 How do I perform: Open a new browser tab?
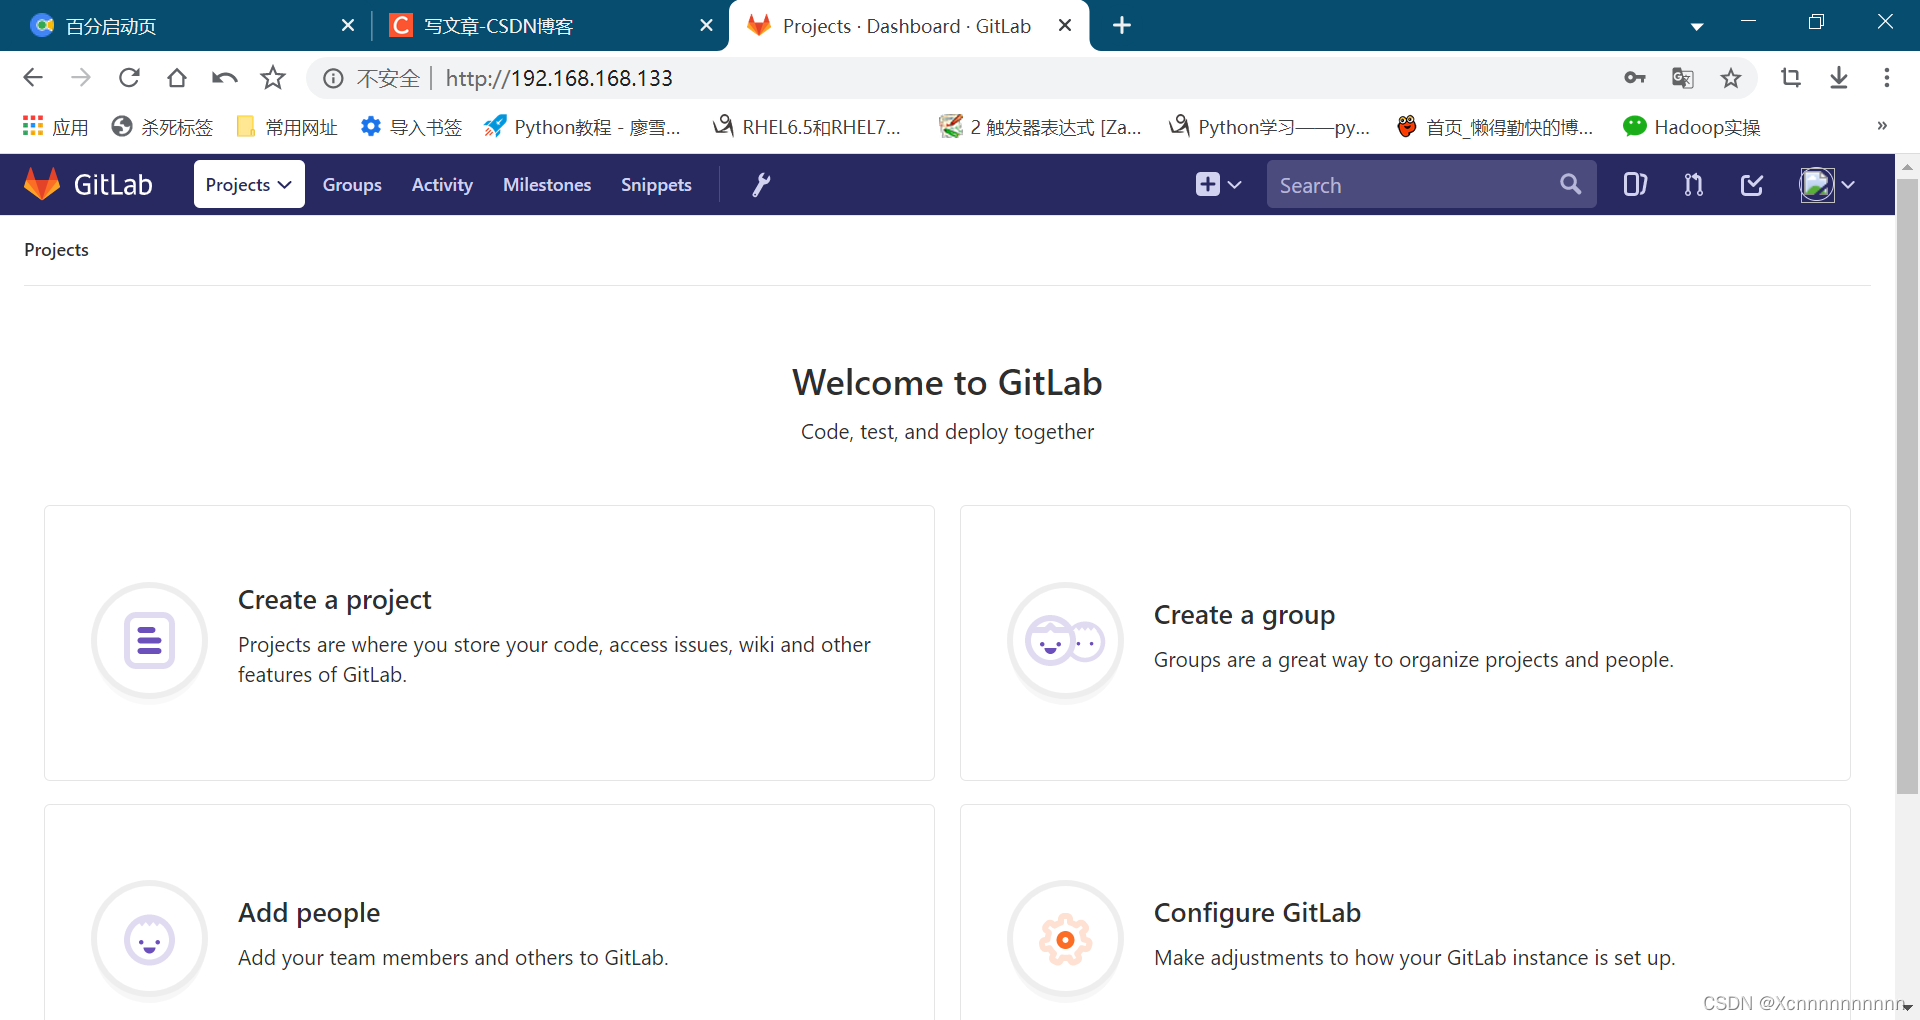(x=1122, y=25)
